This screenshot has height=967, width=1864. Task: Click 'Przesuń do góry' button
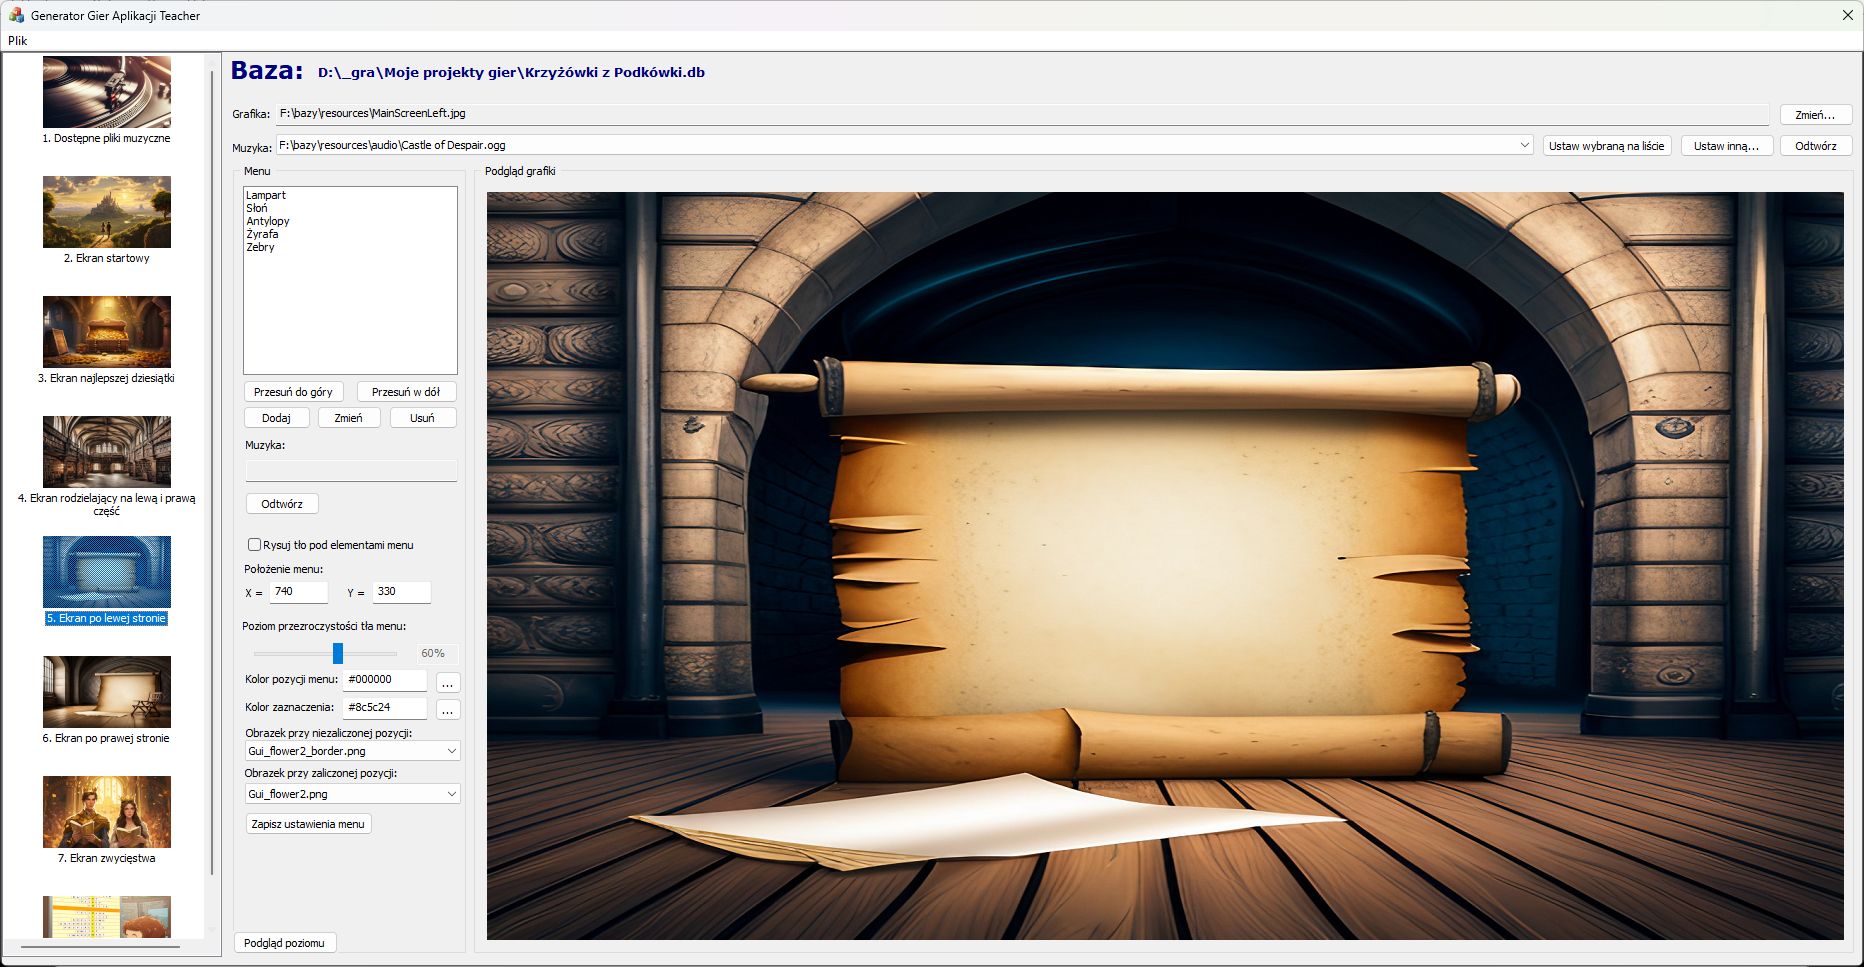click(x=293, y=392)
